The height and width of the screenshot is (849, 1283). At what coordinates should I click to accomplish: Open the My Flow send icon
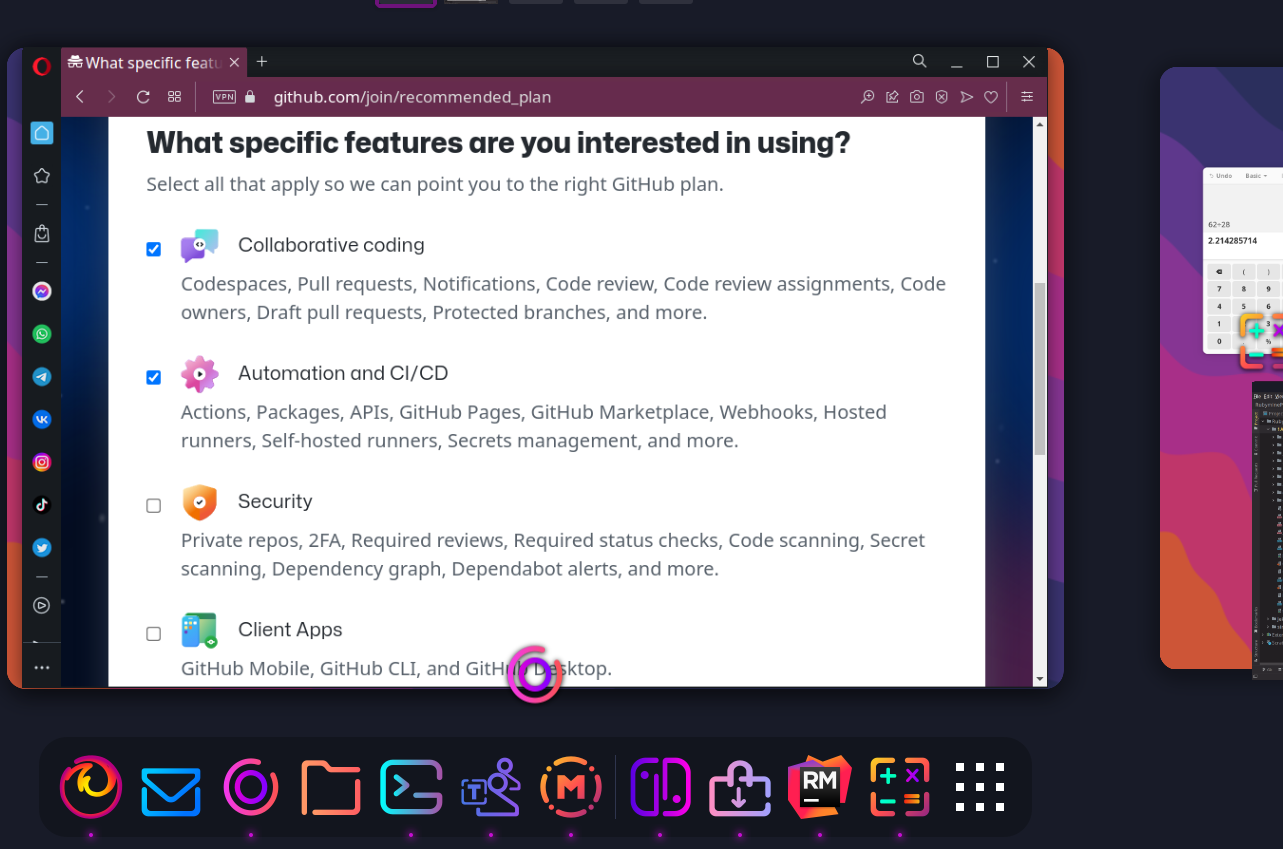click(x=966, y=97)
